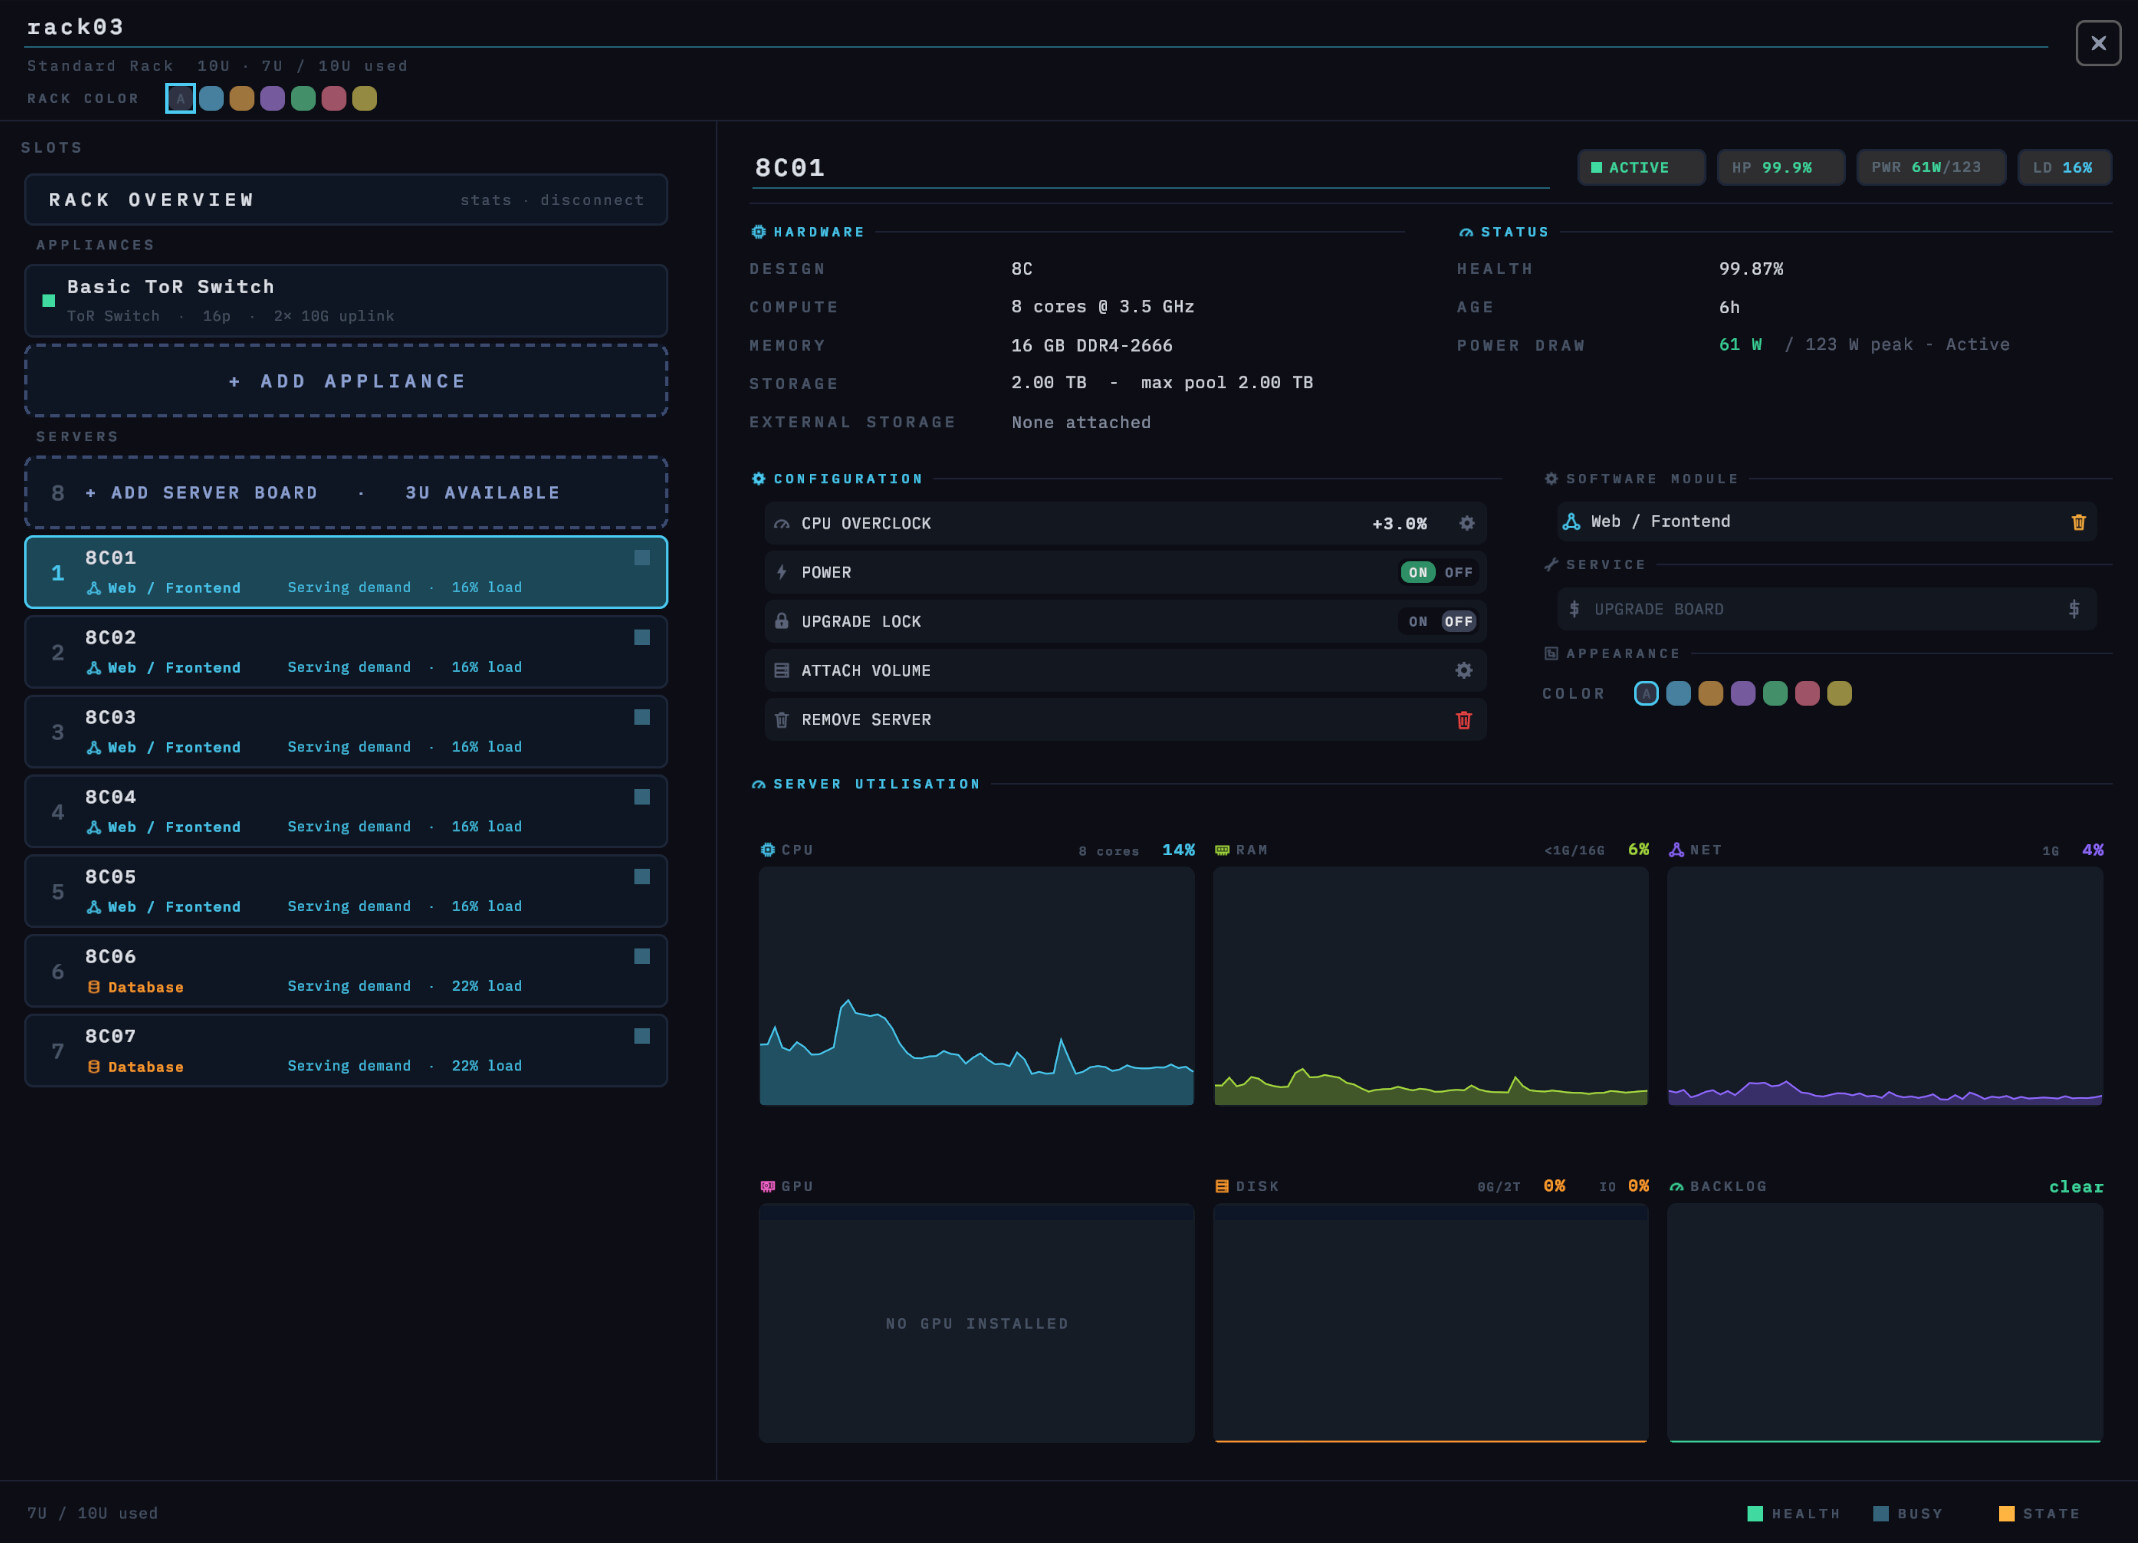
Task: Click the RAM icon in utilisation
Action: pyautogui.click(x=1222, y=850)
